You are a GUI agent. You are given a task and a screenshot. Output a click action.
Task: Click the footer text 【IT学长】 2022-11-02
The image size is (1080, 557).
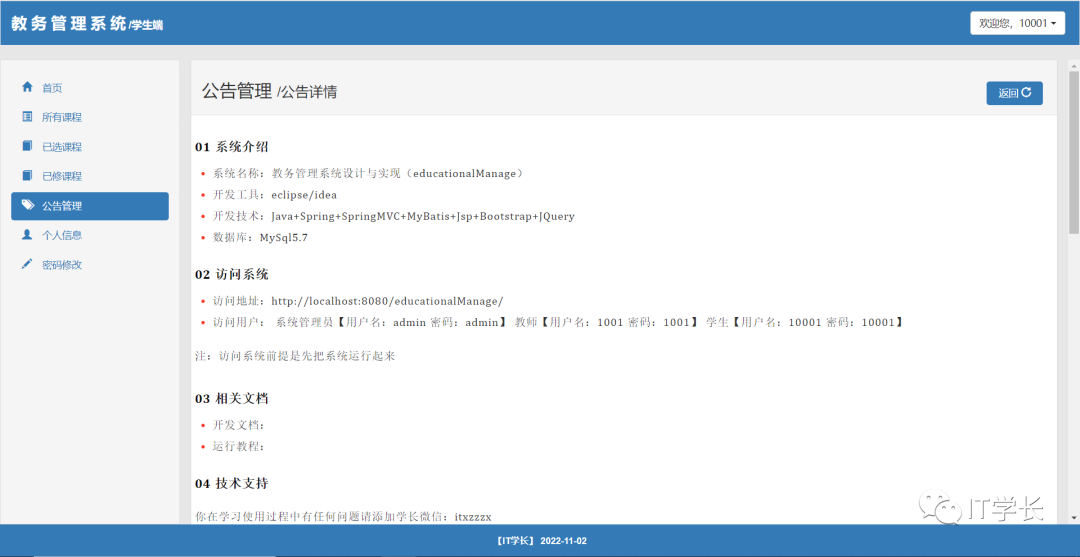(541, 541)
